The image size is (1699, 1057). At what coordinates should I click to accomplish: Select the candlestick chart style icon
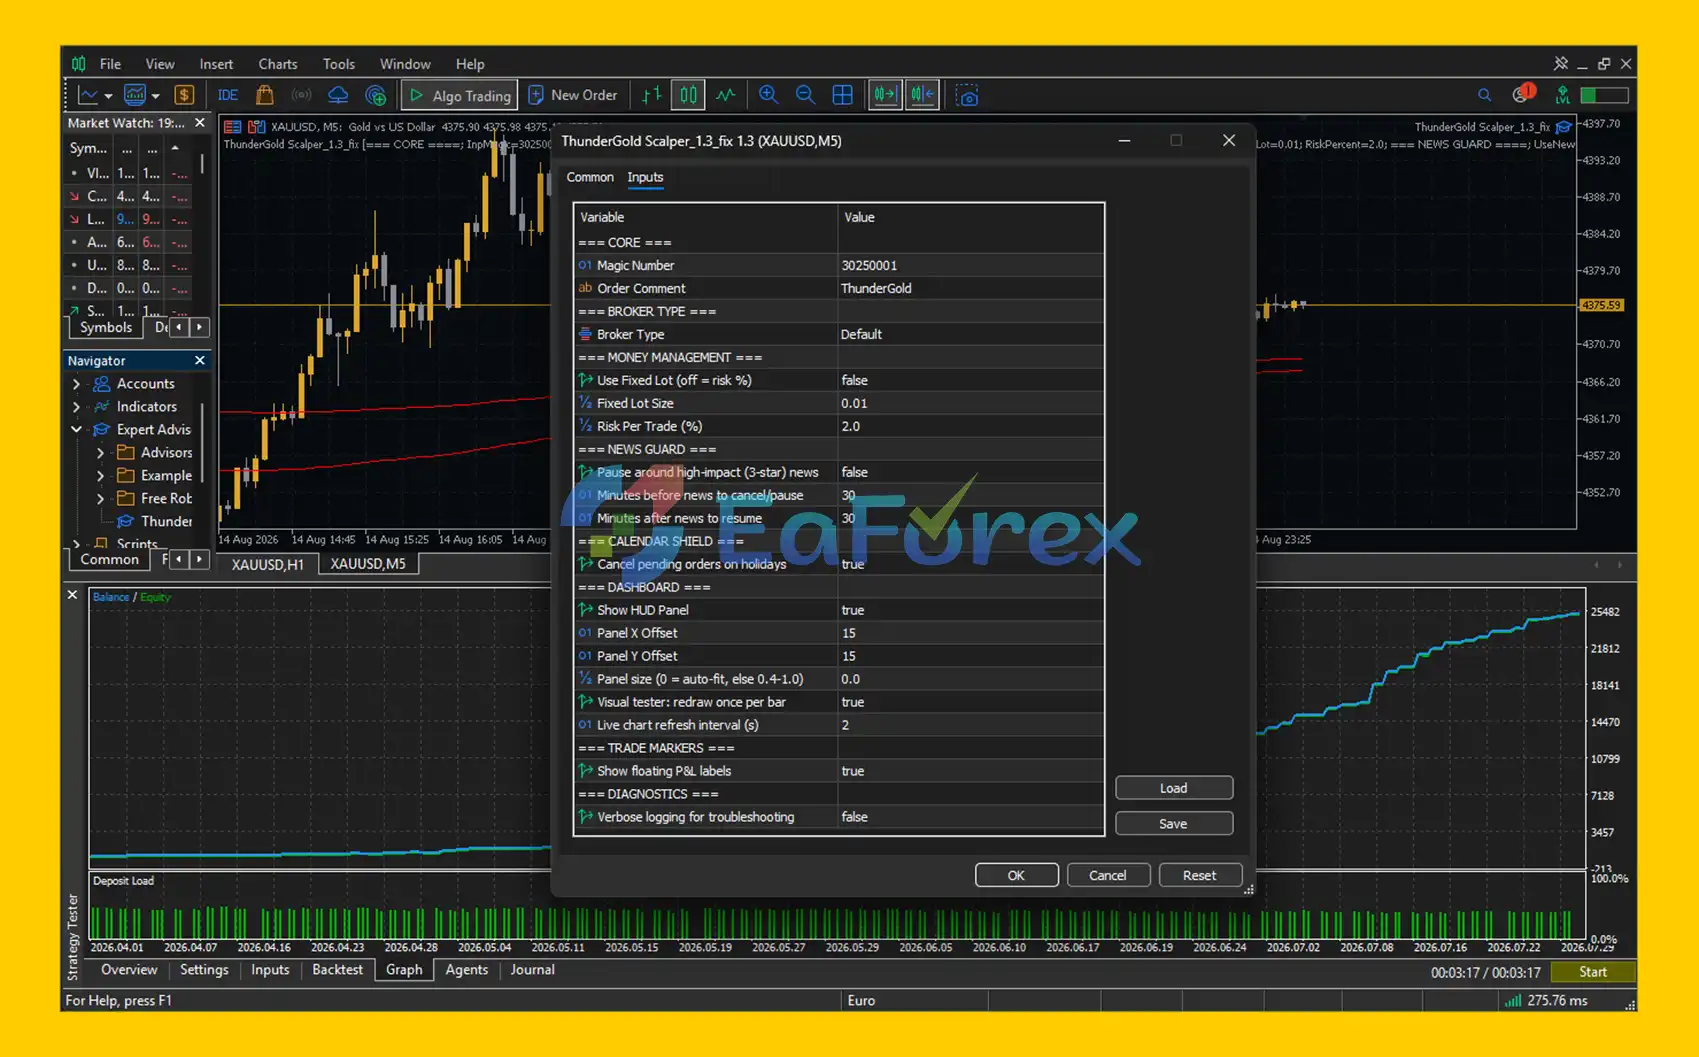pyautogui.click(x=689, y=95)
